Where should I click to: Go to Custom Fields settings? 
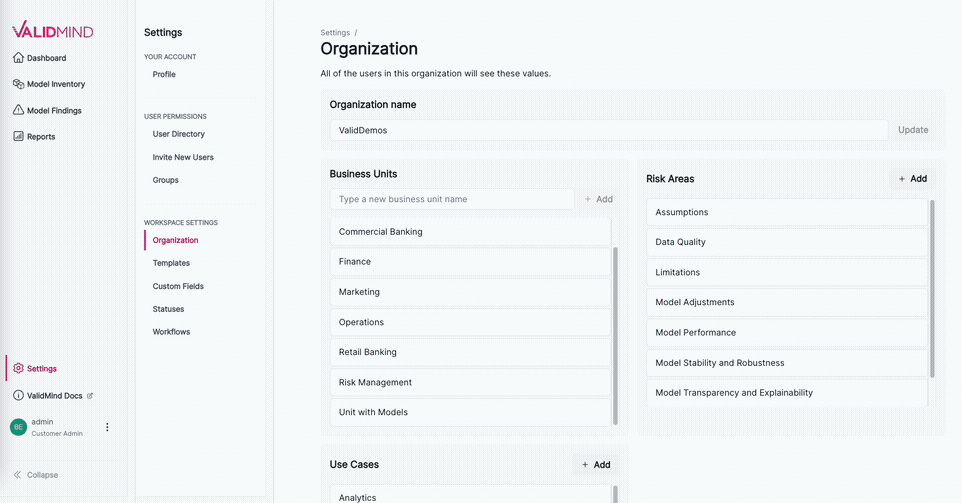point(178,286)
